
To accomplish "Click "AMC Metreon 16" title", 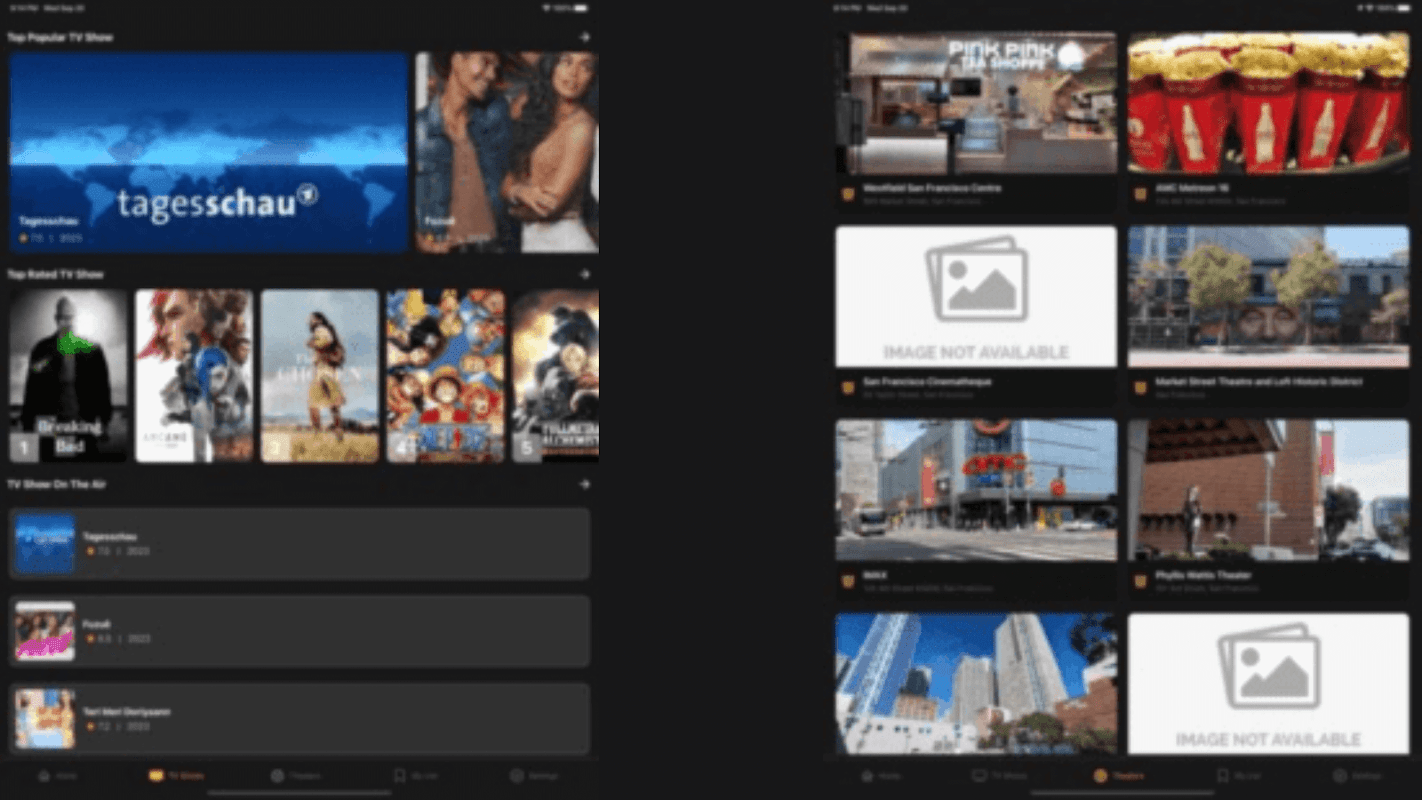I will pyautogui.click(x=1192, y=188).
